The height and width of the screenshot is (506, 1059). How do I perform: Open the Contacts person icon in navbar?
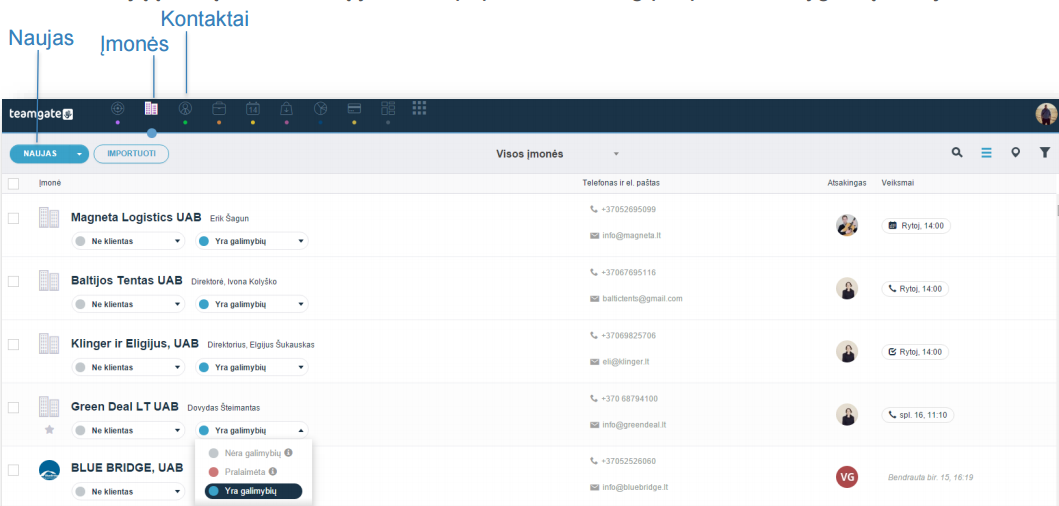click(185, 108)
